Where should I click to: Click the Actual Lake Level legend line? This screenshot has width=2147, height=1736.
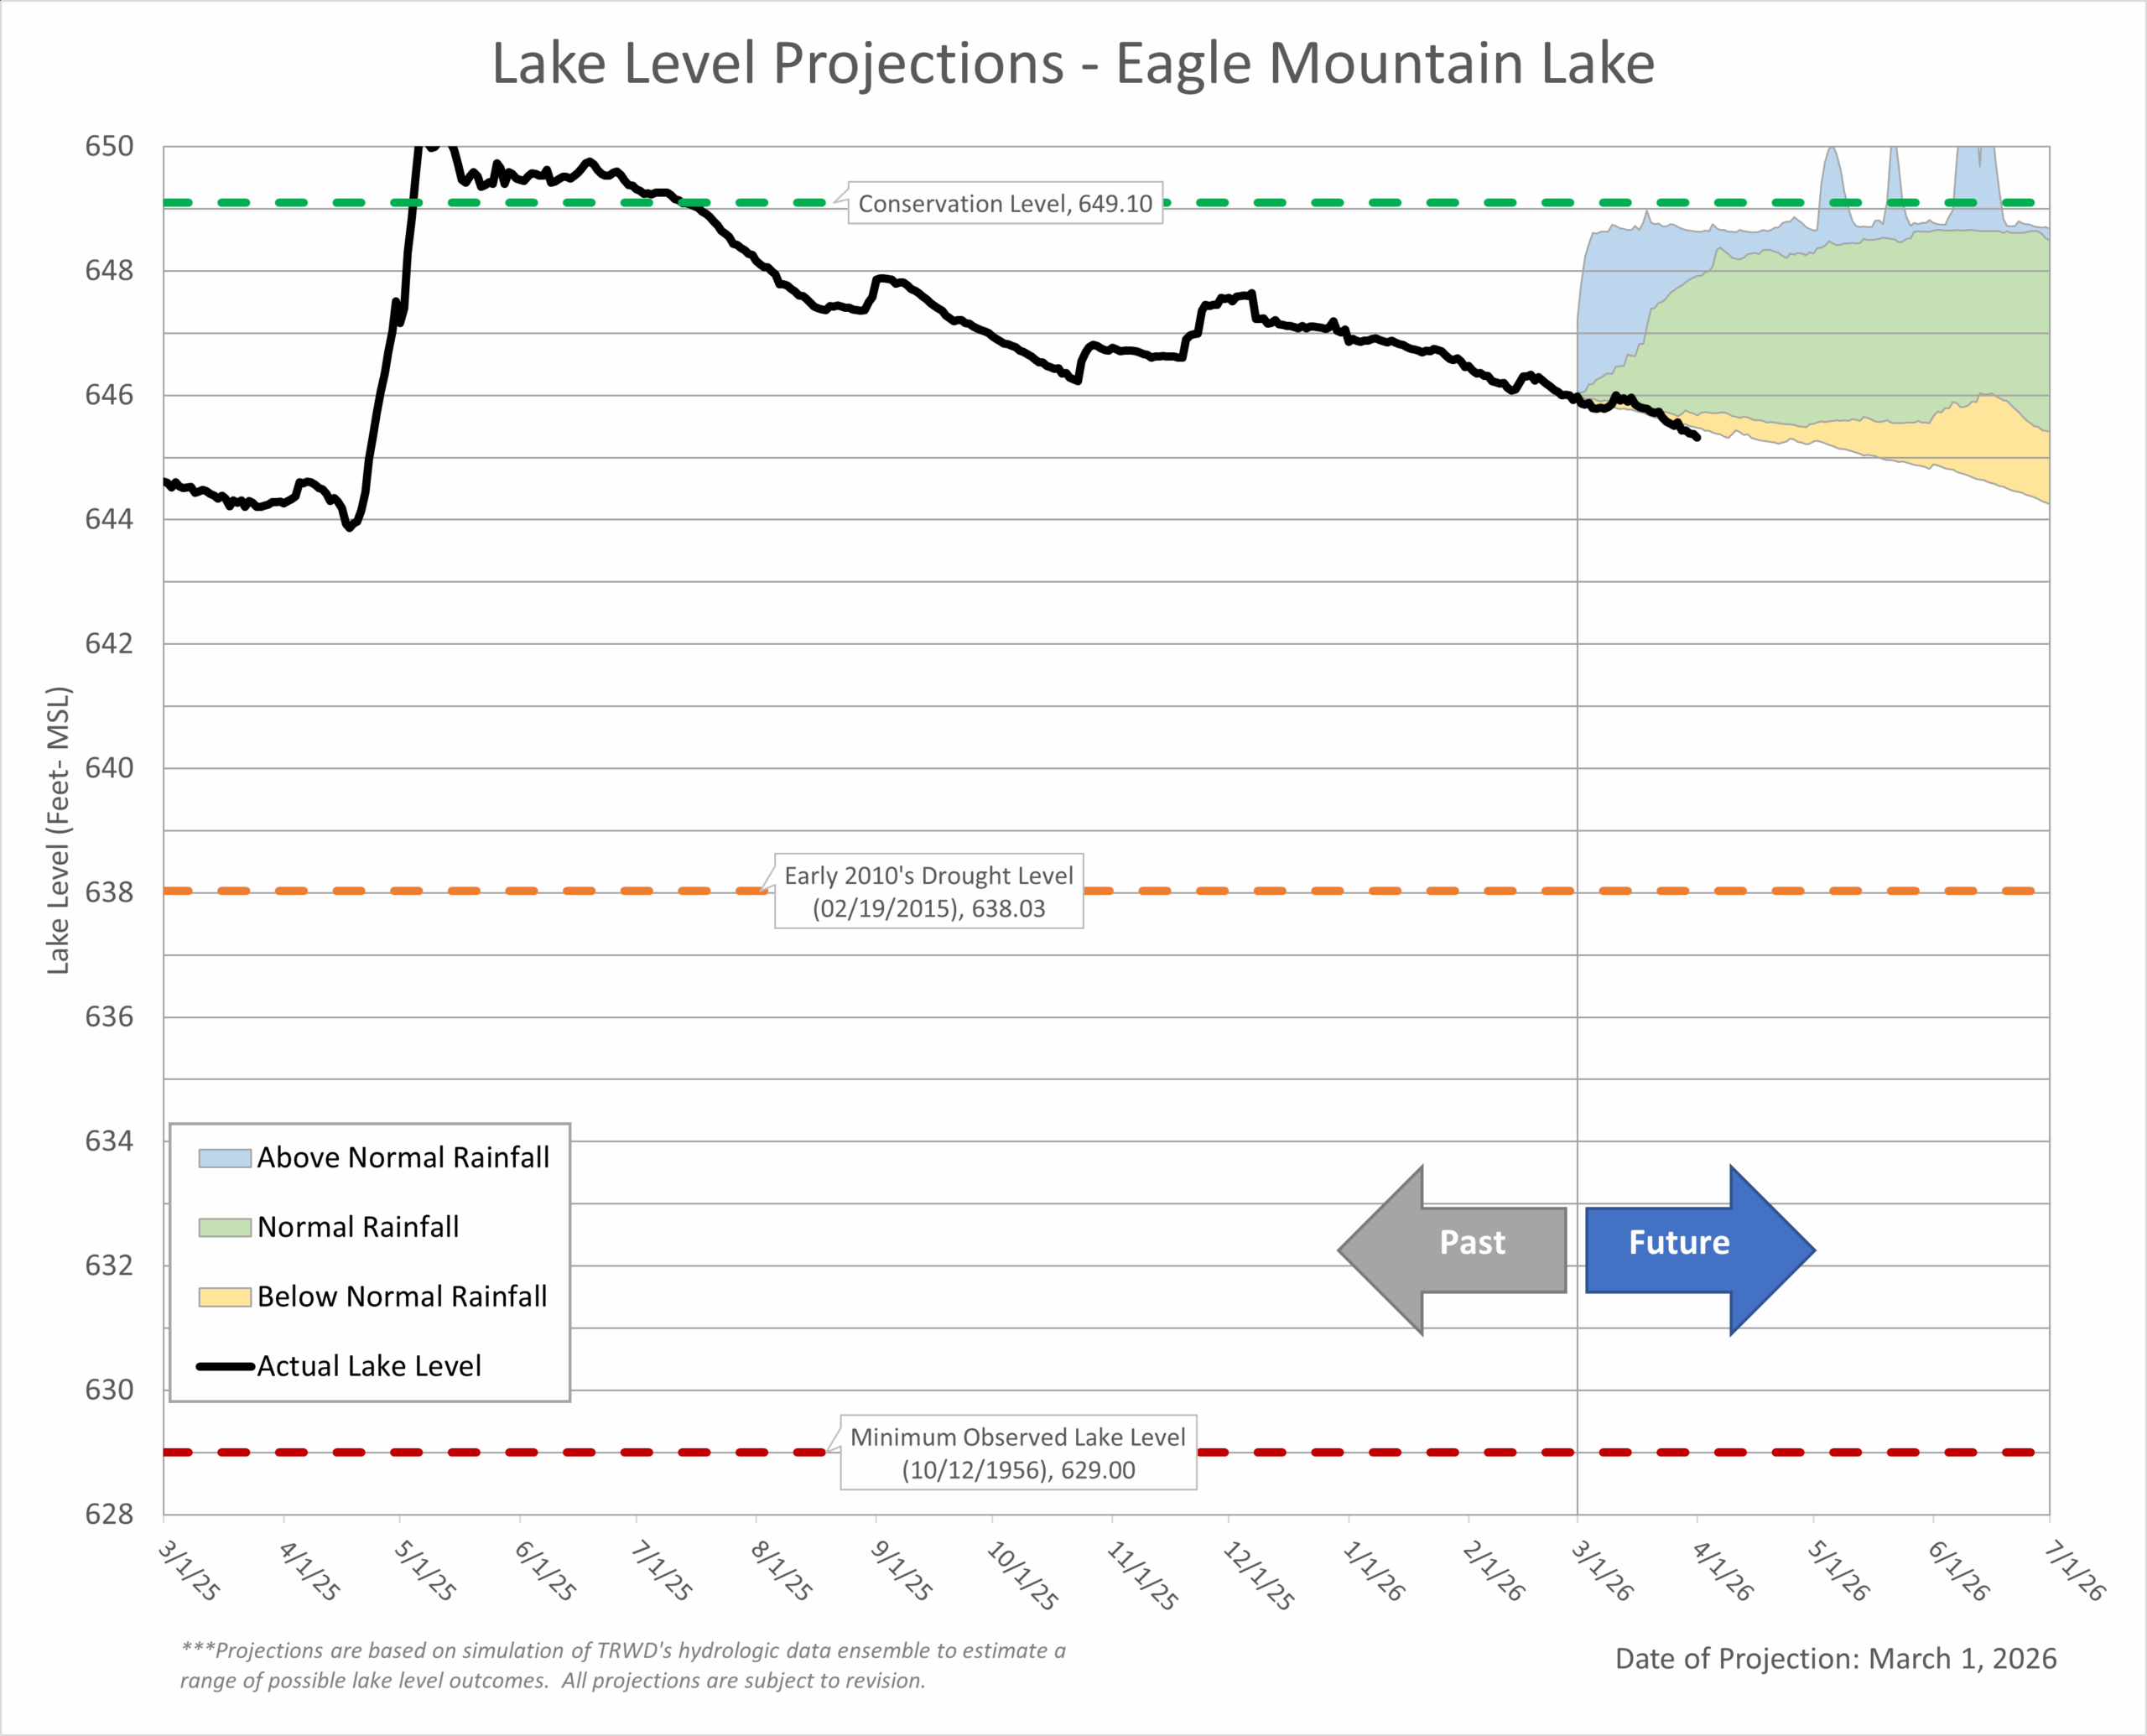224,1366
